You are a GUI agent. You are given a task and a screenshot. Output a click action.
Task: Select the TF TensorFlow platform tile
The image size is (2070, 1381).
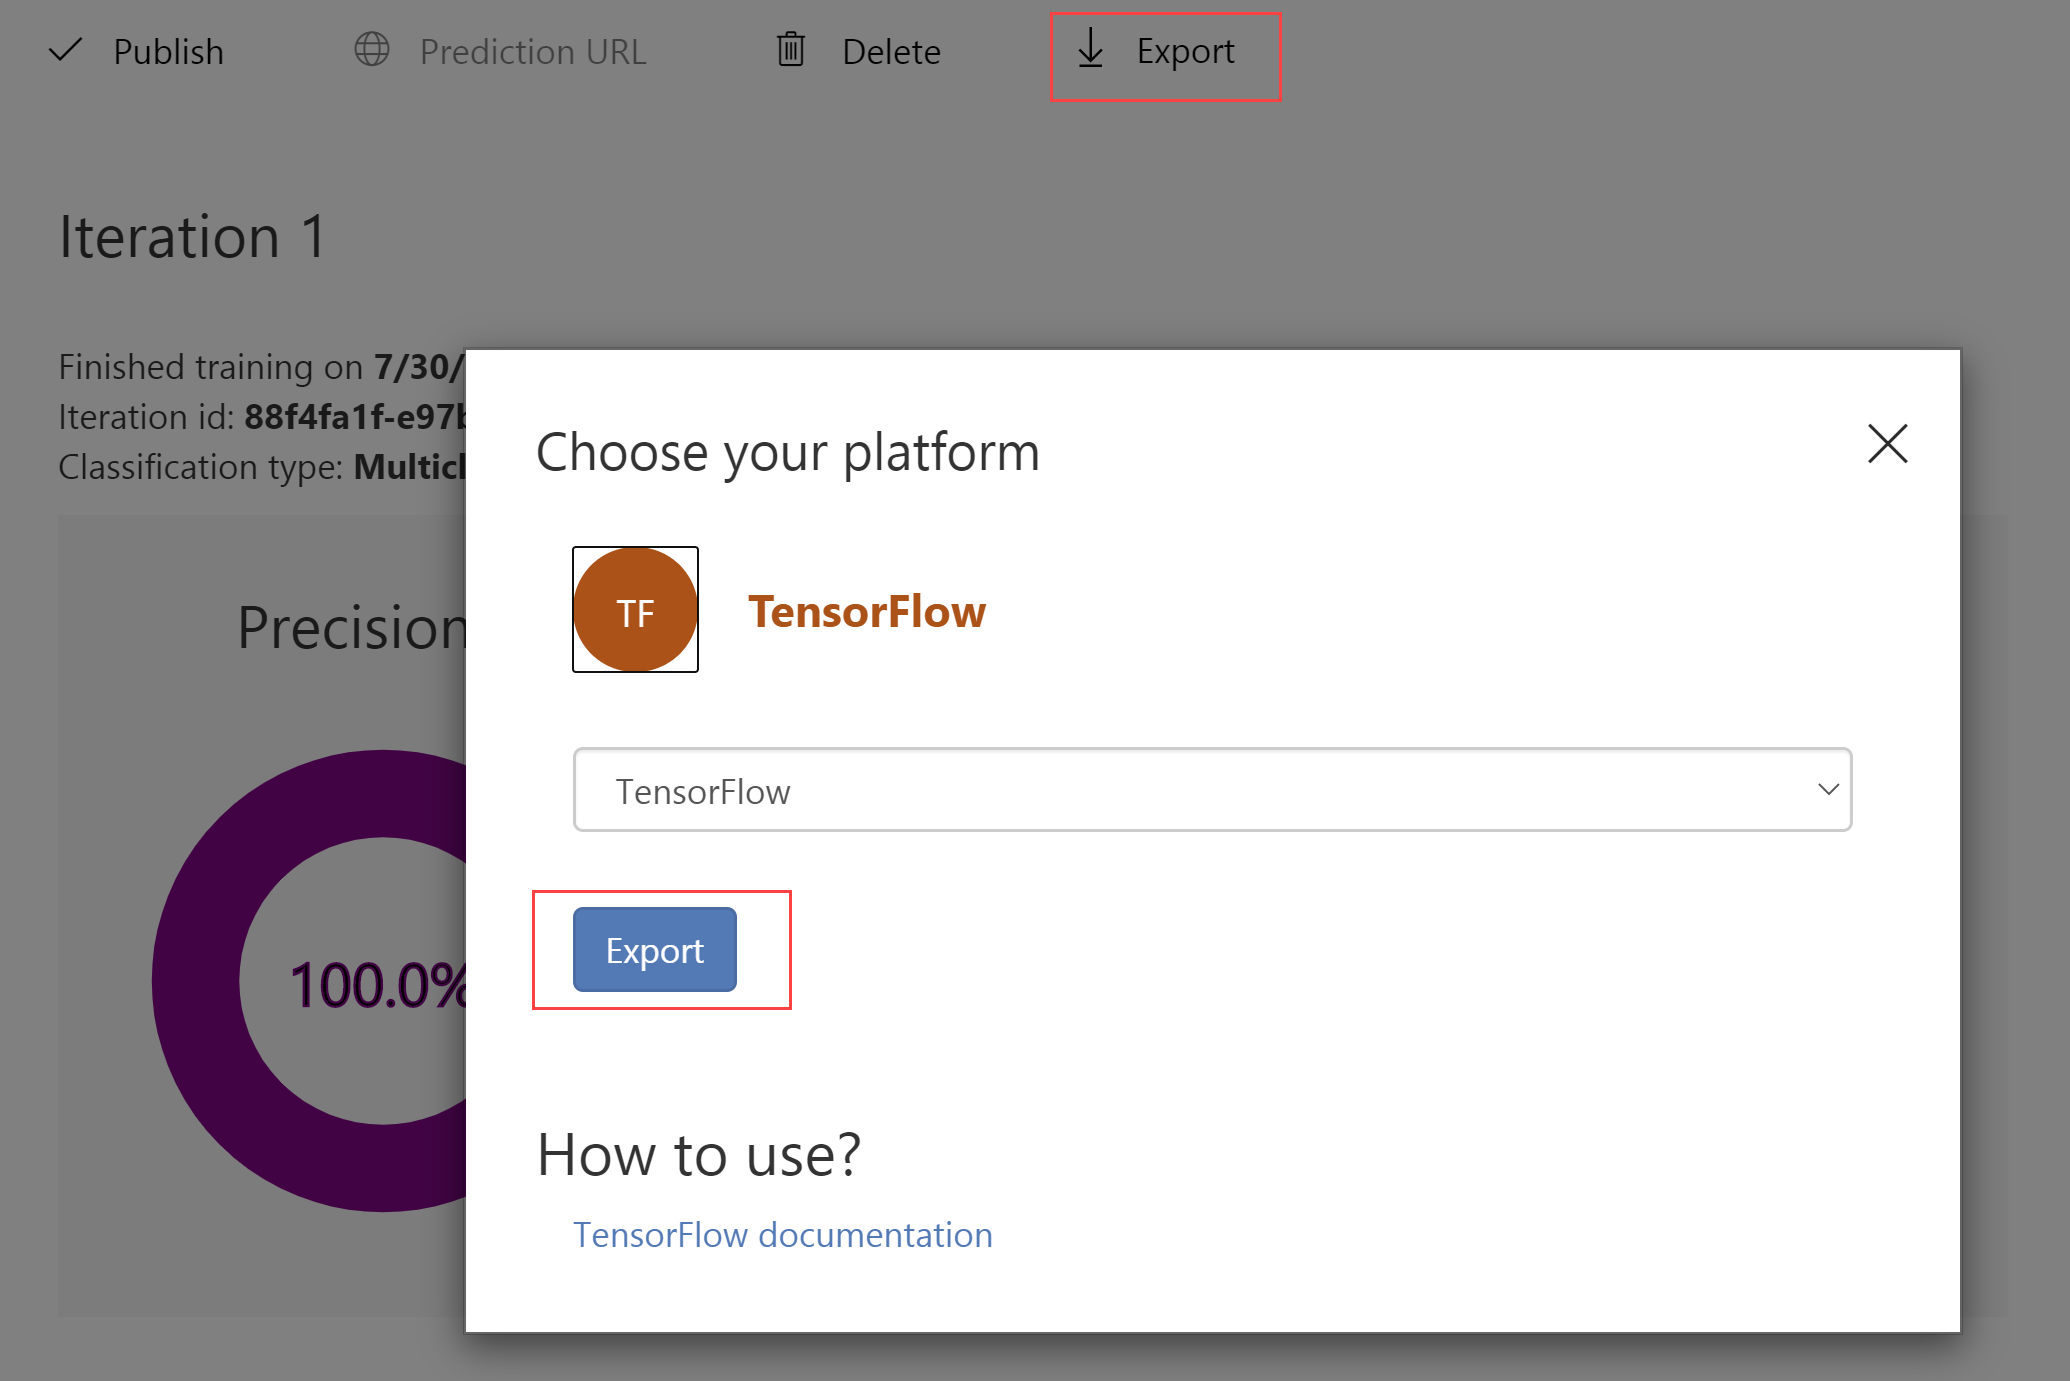[x=635, y=609]
